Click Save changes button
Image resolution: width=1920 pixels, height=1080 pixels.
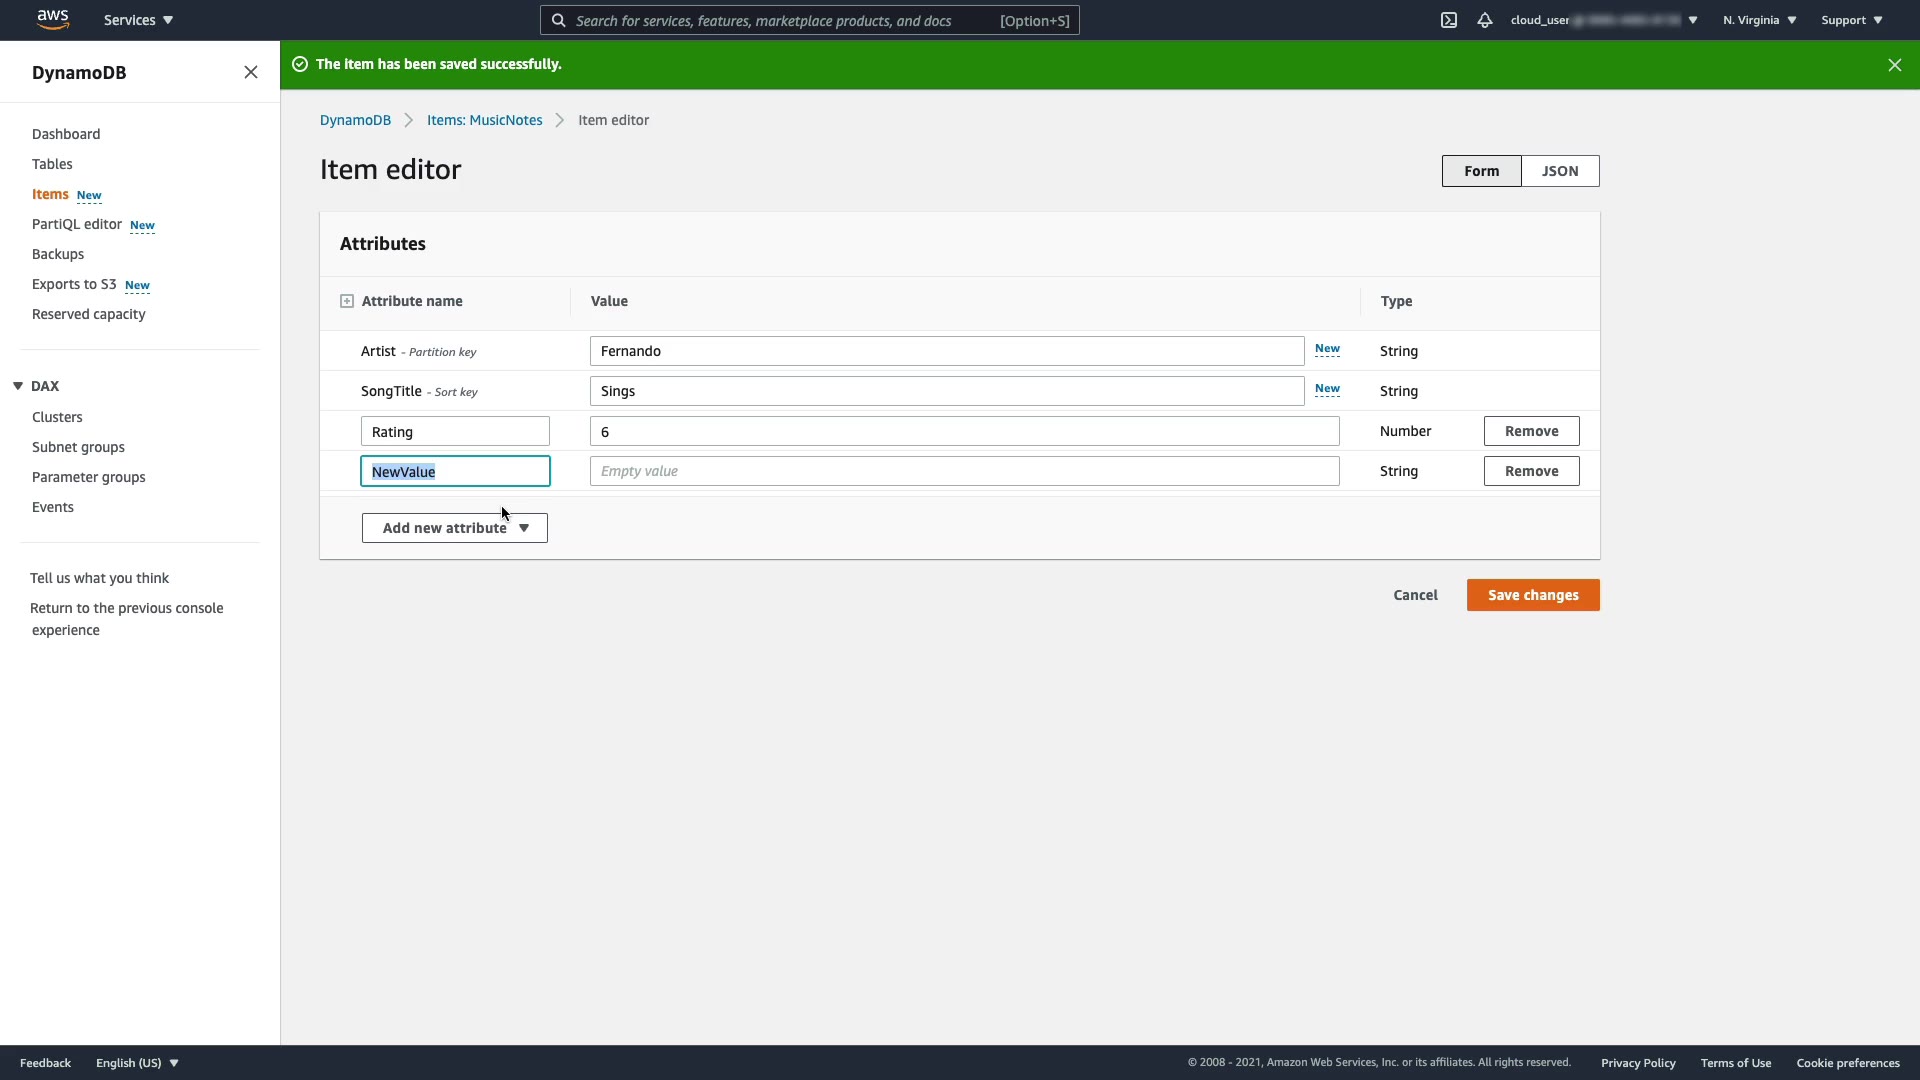point(1533,595)
